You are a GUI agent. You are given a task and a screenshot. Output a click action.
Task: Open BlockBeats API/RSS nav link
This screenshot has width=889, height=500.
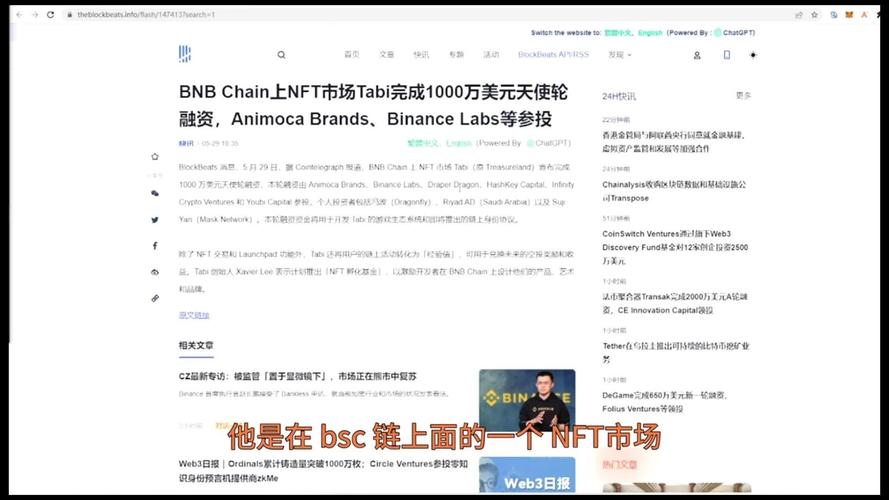click(x=553, y=54)
